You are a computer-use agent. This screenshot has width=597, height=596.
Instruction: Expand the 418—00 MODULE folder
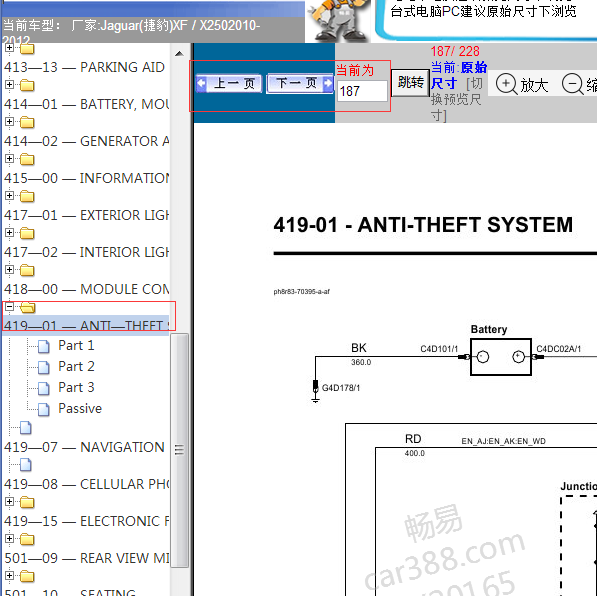(9, 270)
